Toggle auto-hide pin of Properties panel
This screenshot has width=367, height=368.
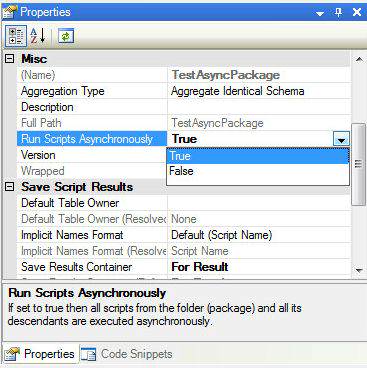(338, 13)
